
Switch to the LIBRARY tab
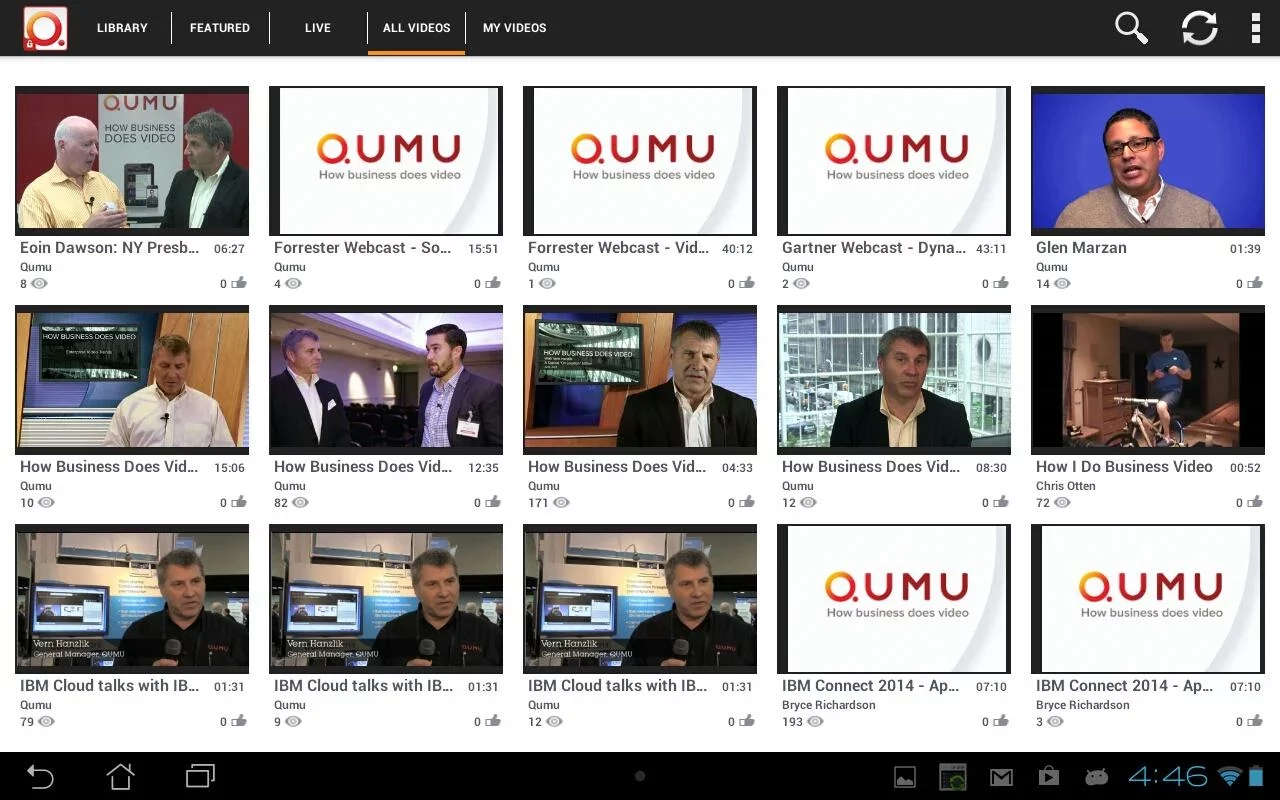click(122, 28)
